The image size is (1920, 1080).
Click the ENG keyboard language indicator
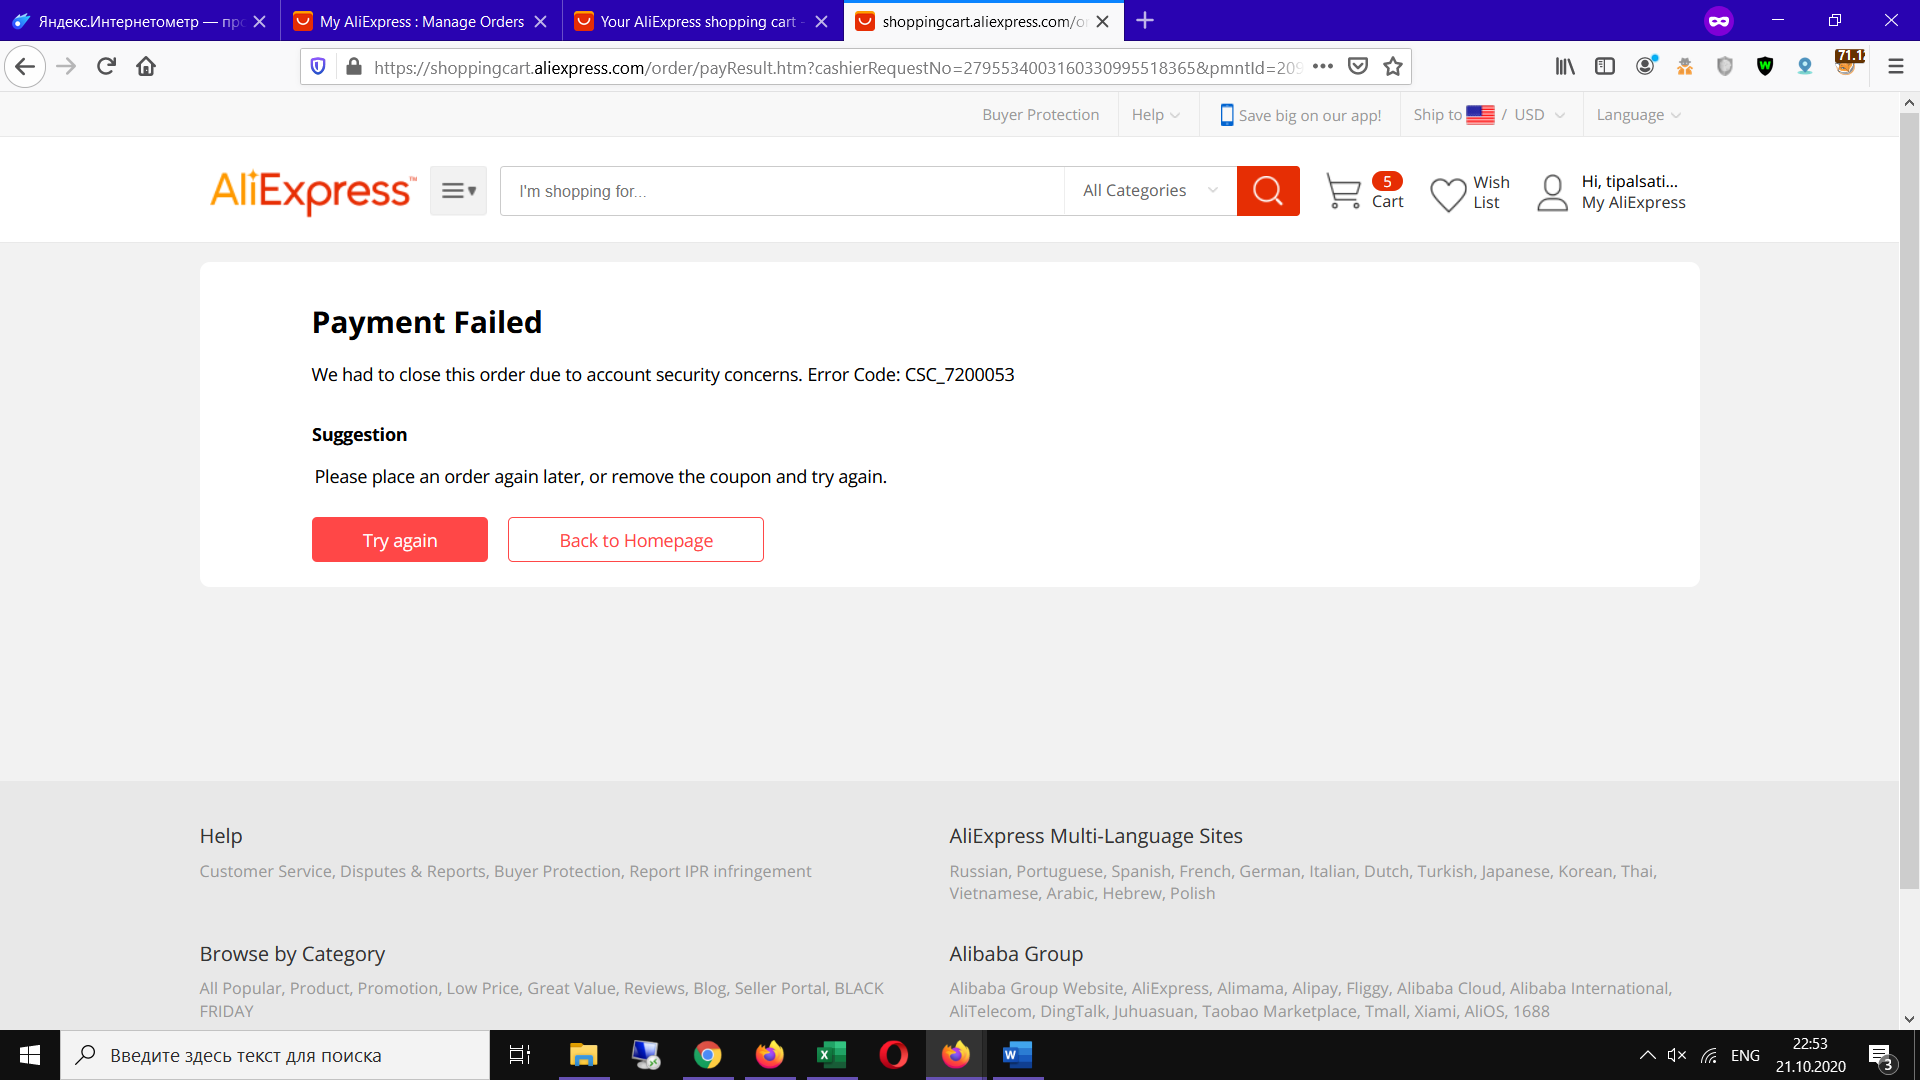tap(1745, 1055)
